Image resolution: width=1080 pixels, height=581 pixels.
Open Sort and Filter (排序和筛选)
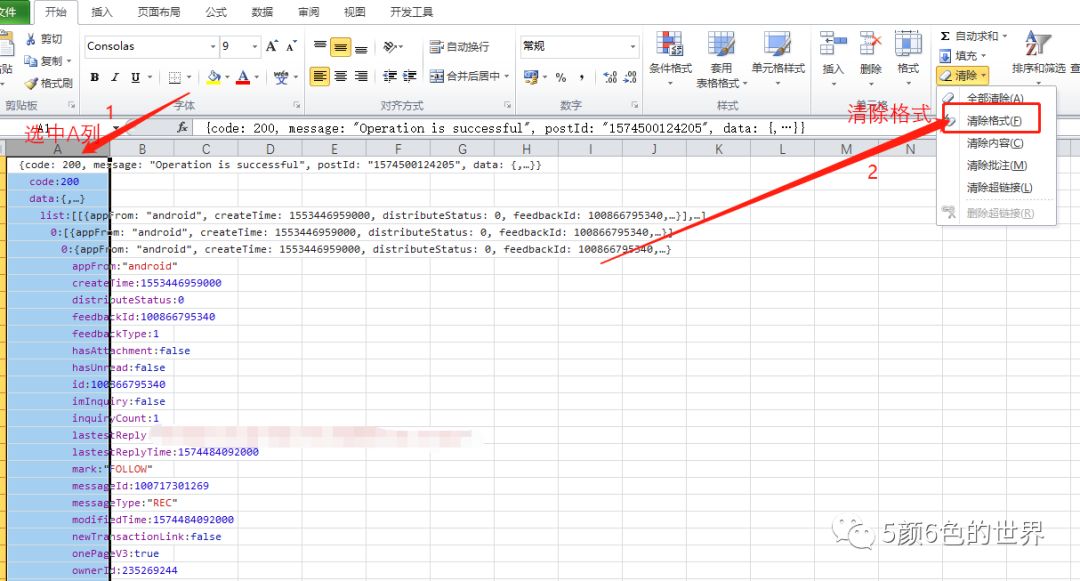click(1038, 56)
